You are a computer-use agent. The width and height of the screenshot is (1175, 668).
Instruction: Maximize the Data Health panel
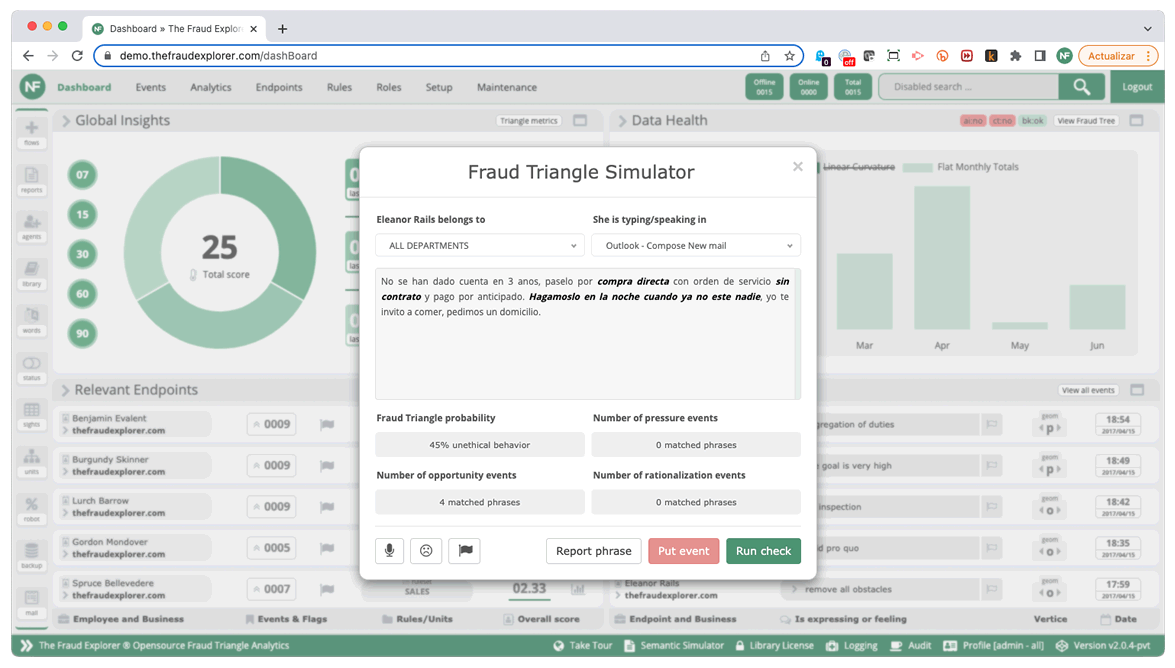pyautogui.click(x=1137, y=121)
